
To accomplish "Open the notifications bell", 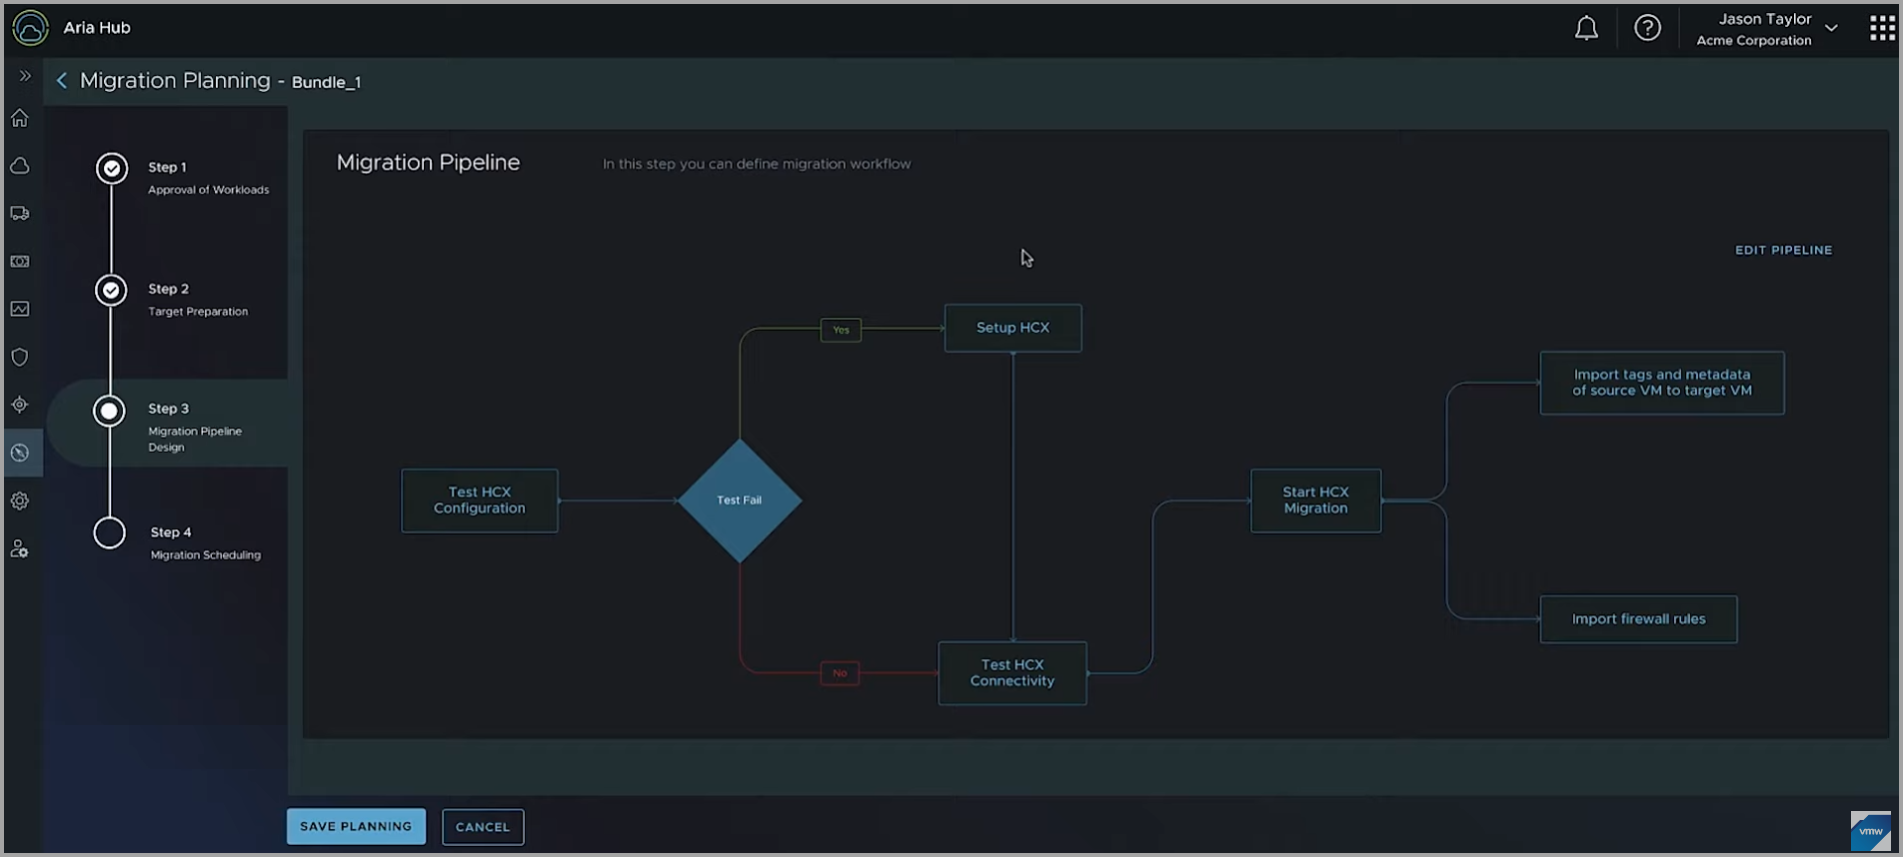I will [1586, 28].
